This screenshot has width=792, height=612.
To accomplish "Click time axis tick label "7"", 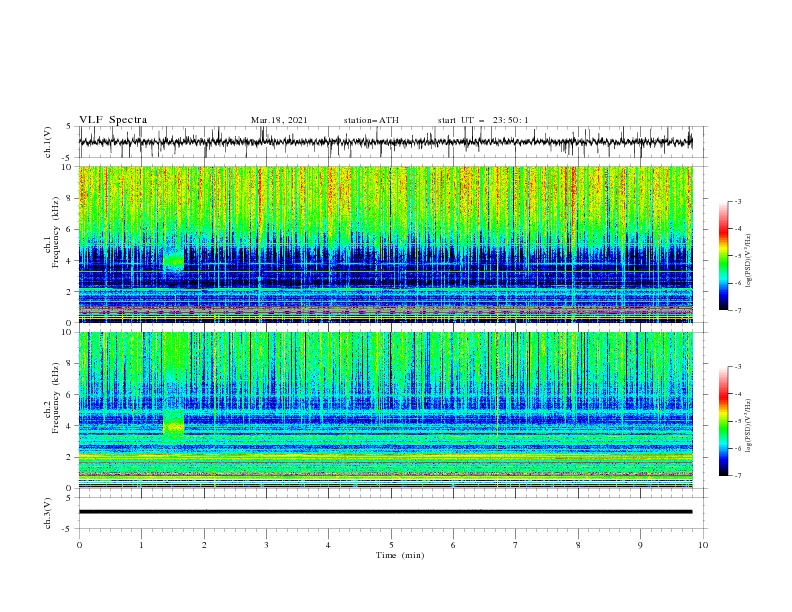I will pos(516,545).
